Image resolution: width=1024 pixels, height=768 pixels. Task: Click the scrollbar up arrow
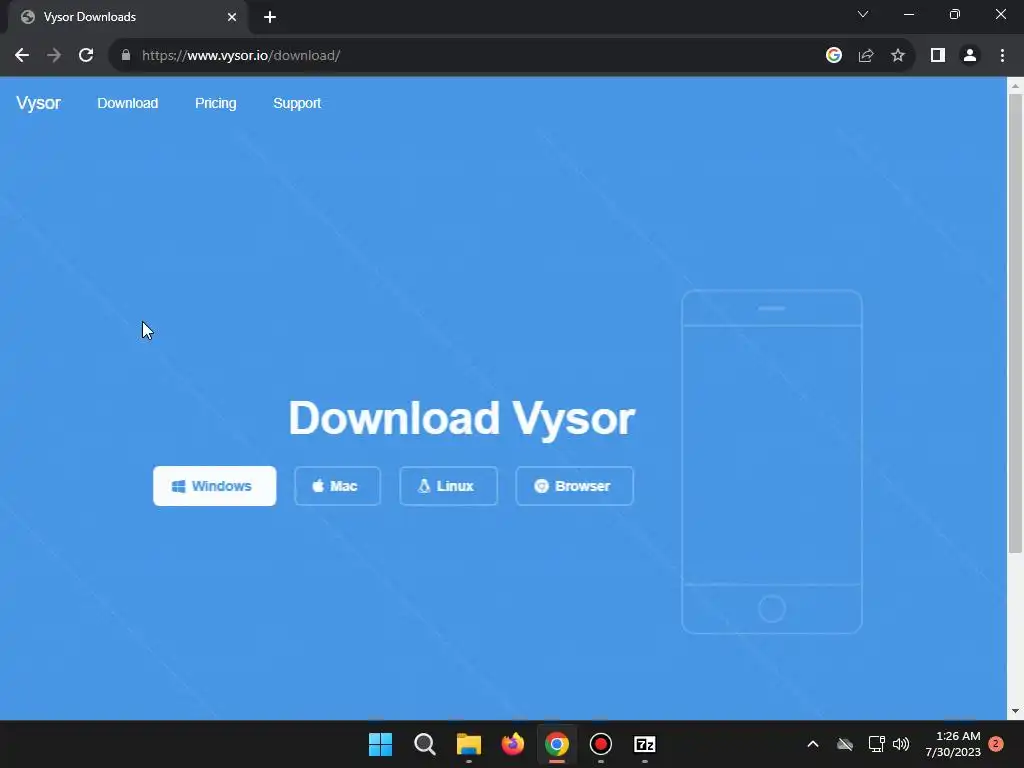1015,86
